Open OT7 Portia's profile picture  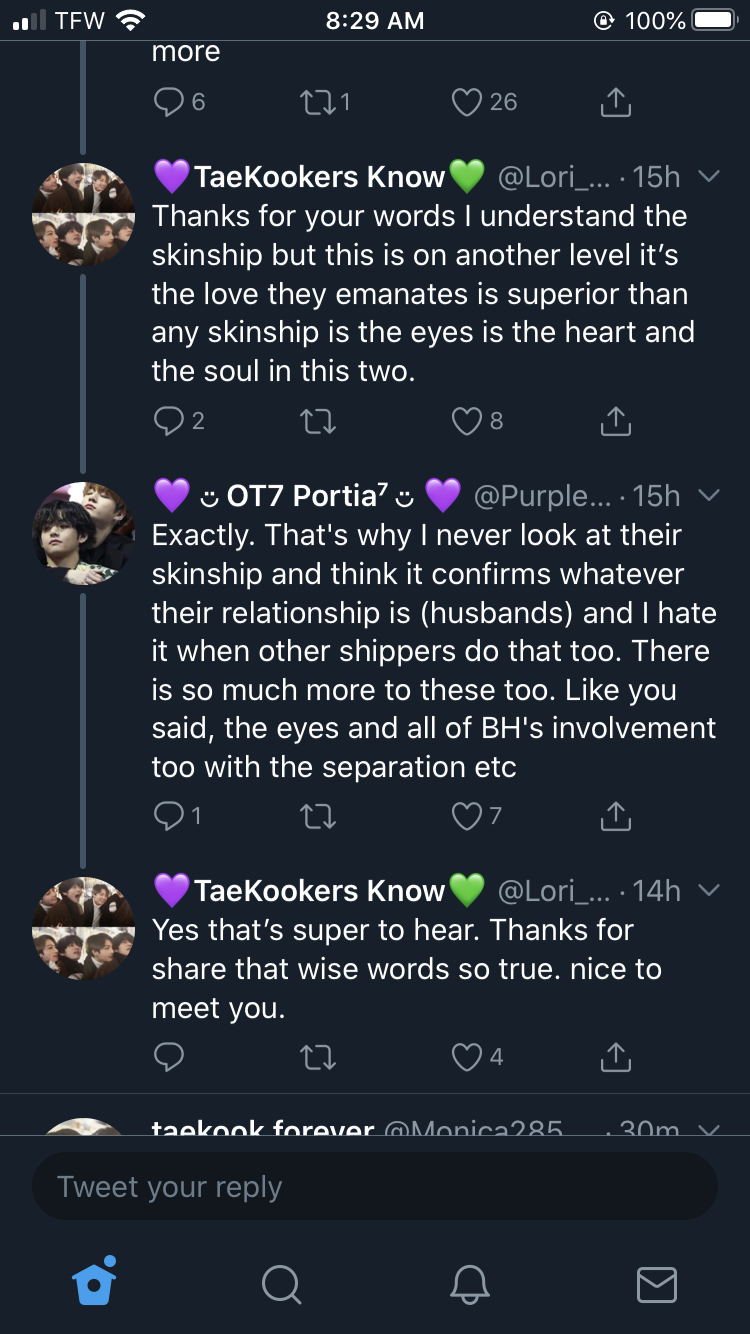pyautogui.click(x=83, y=533)
